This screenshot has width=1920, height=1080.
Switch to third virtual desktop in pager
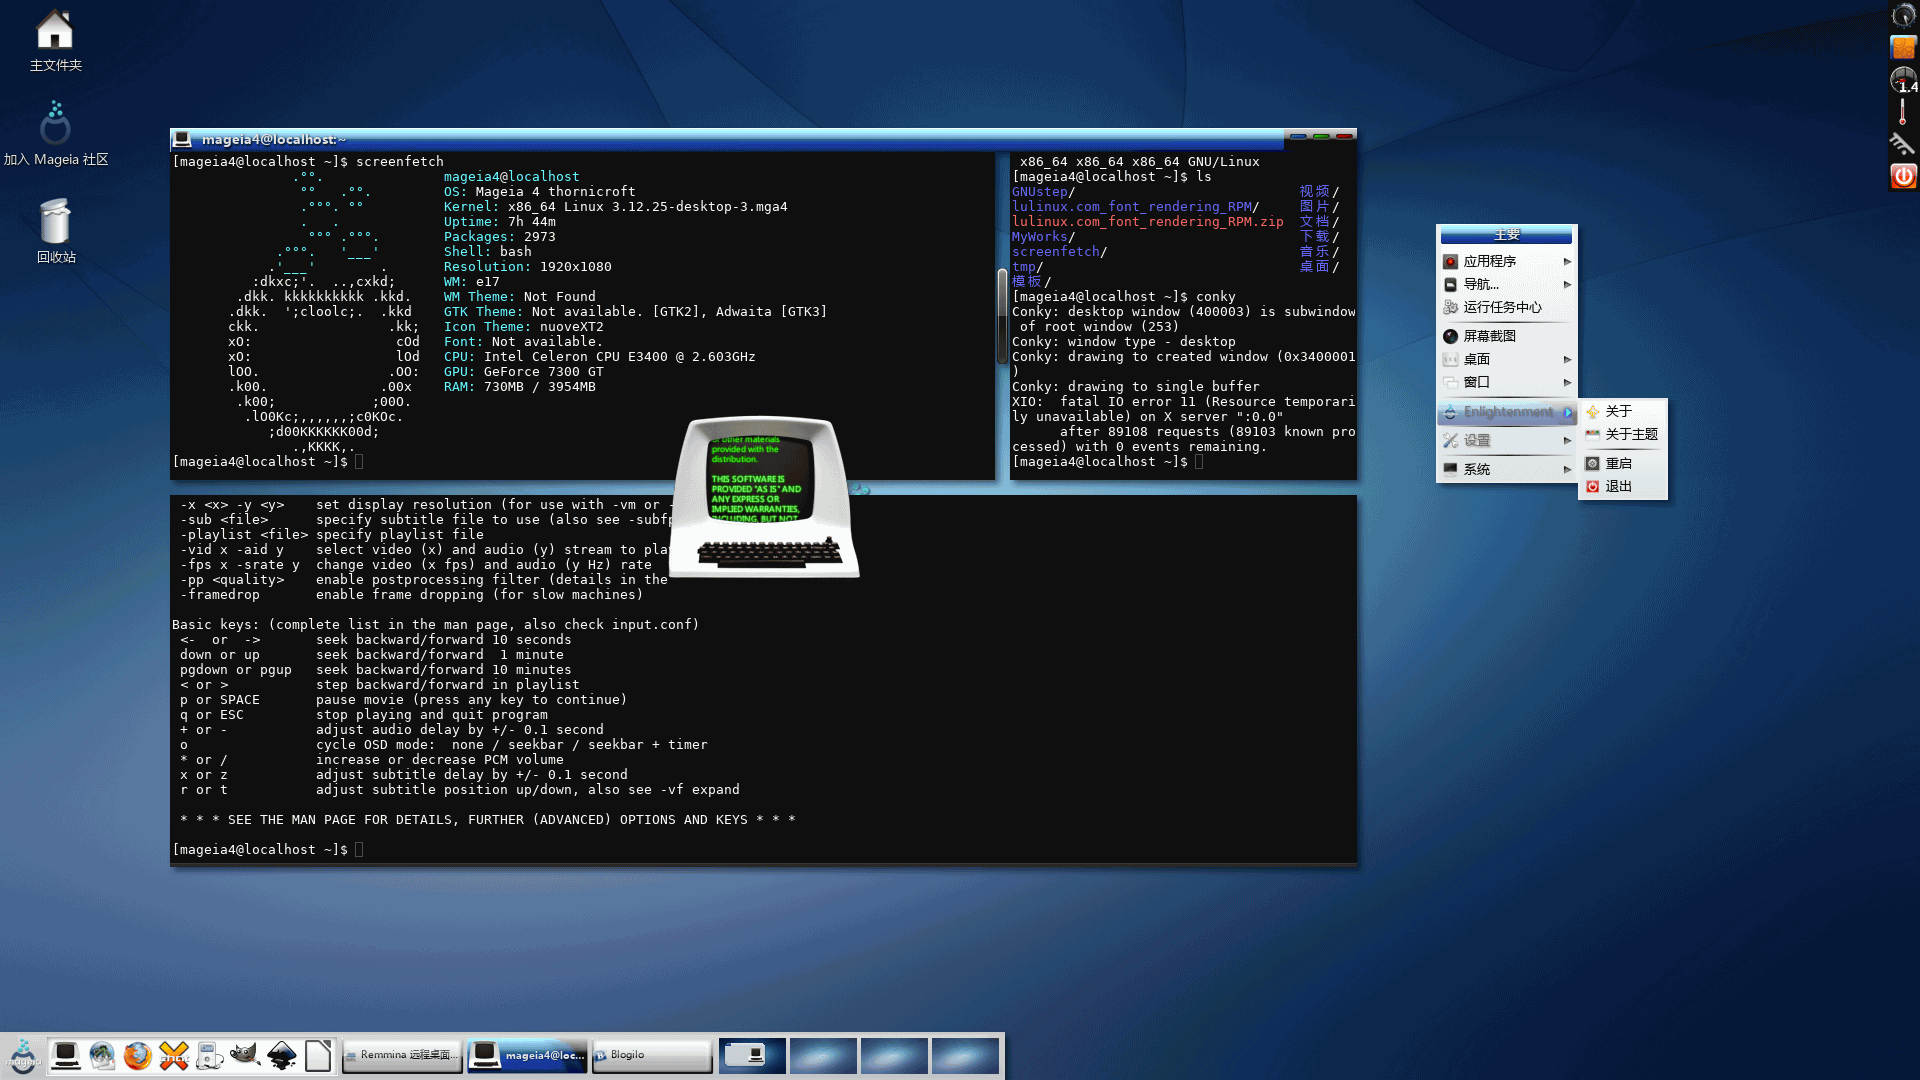894,1056
